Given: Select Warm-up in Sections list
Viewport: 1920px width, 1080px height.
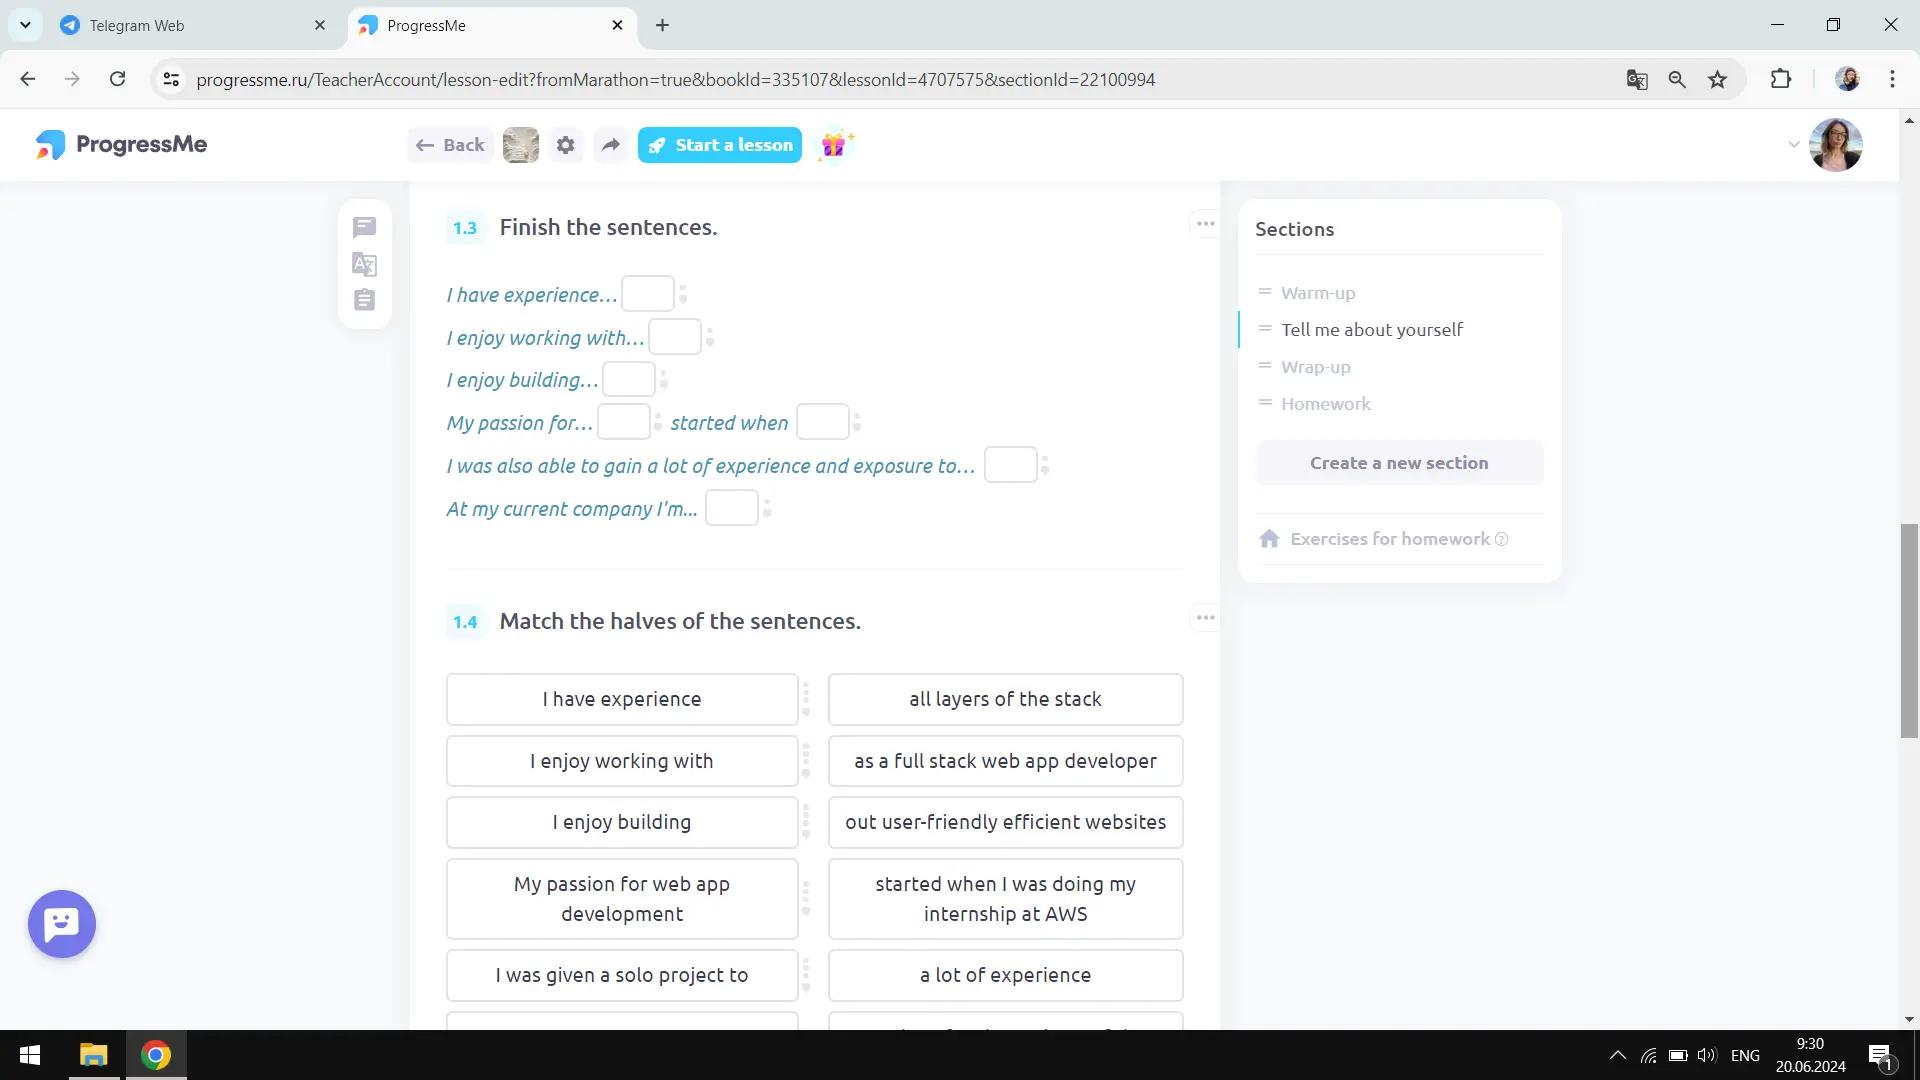Looking at the screenshot, I should [x=1318, y=293].
